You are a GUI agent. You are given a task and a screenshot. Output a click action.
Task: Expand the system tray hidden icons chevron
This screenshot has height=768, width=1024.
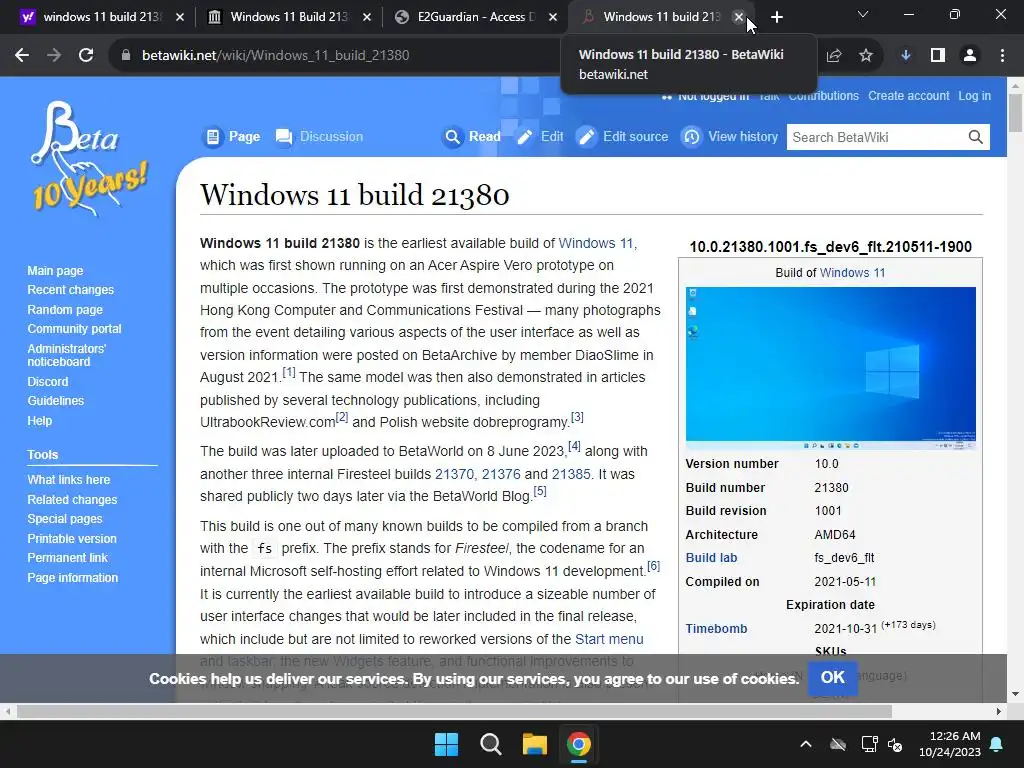tap(806, 744)
